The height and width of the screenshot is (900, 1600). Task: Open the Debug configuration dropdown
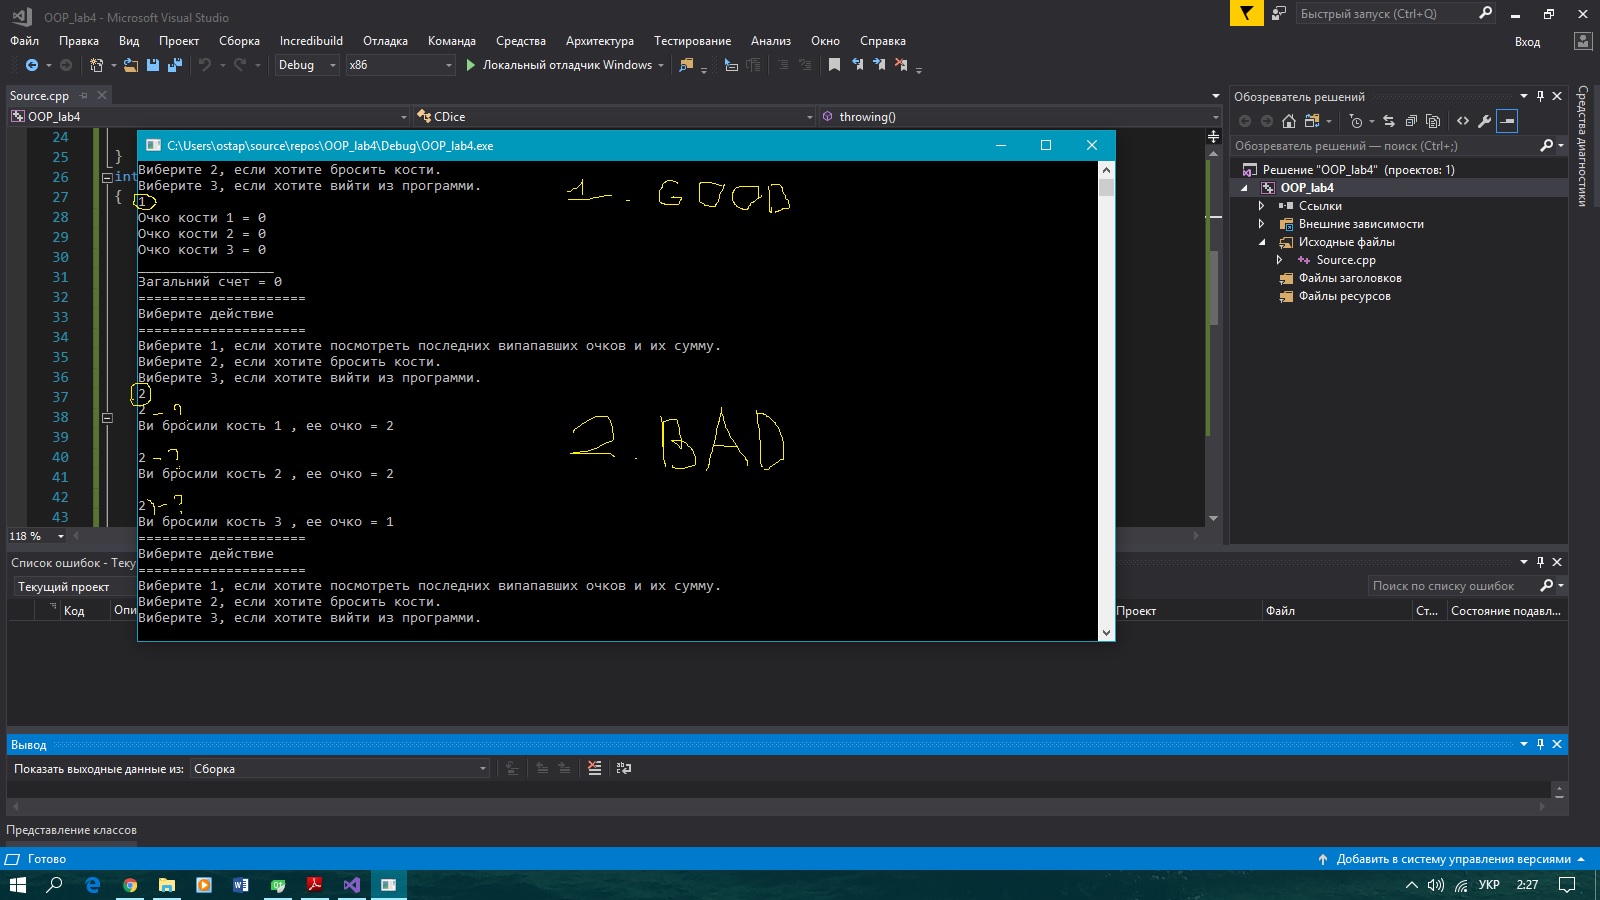click(x=307, y=65)
